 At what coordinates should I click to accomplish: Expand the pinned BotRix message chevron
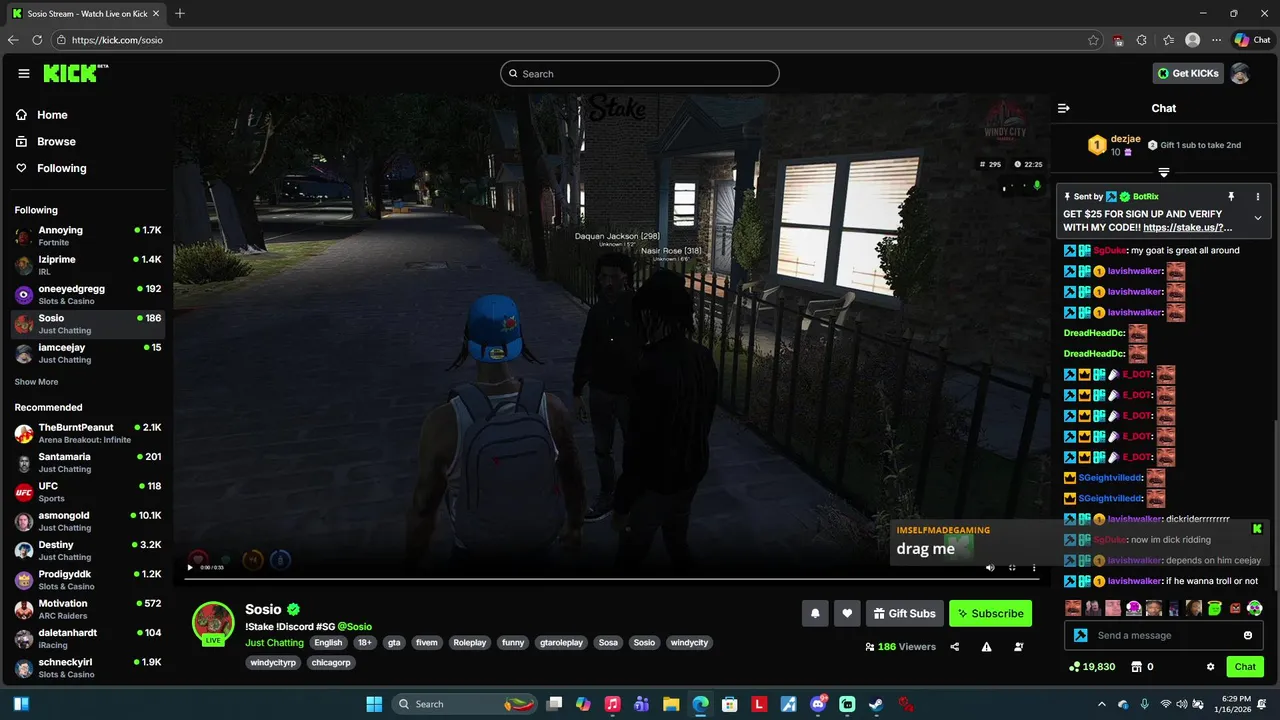pyautogui.click(x=1258, y=218)
